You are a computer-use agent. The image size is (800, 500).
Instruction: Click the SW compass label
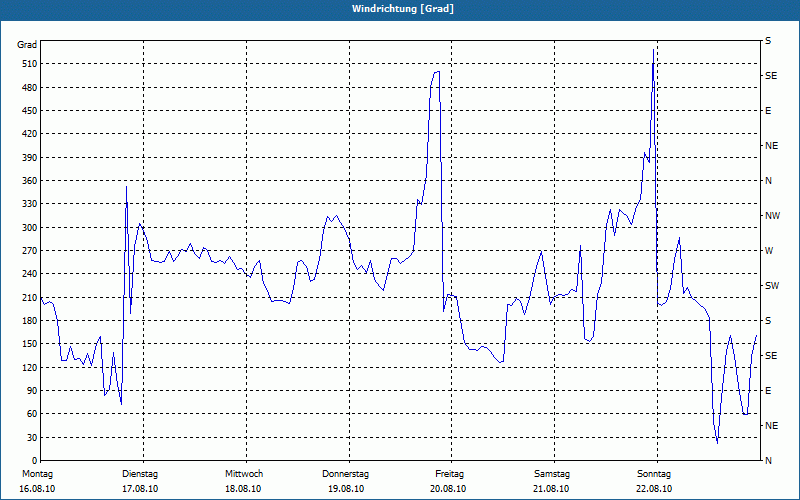click(772, 286)
